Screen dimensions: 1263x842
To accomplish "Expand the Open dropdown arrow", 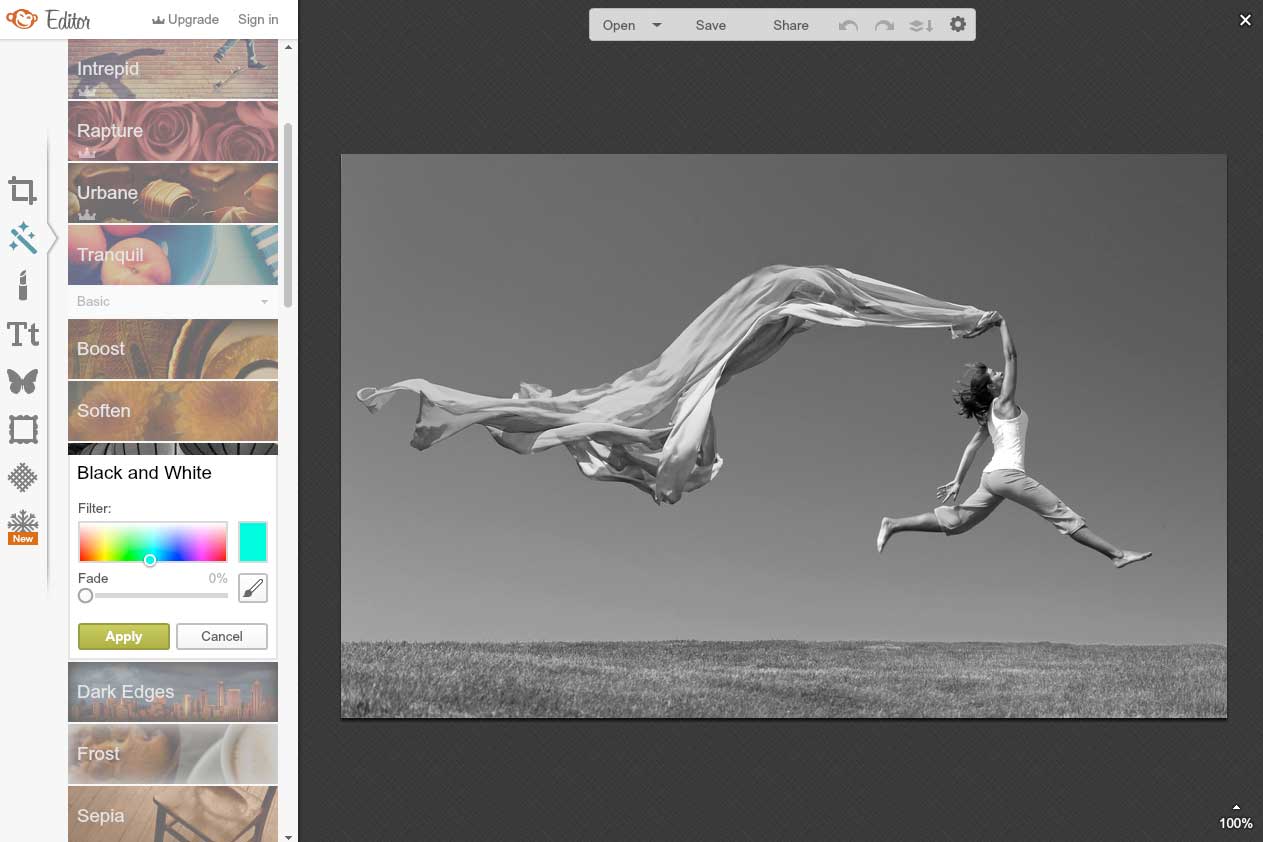I will point(657,25).
